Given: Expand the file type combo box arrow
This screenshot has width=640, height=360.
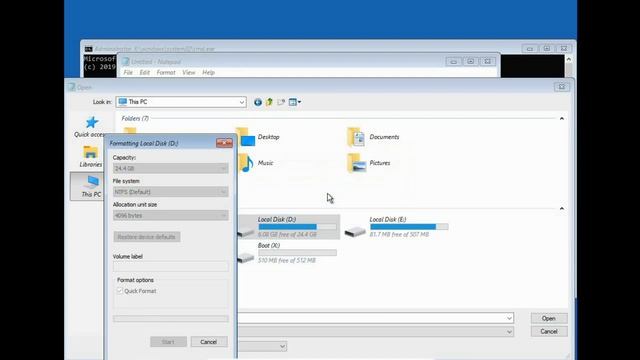Looking at the screenshot, I should [509, 332].
